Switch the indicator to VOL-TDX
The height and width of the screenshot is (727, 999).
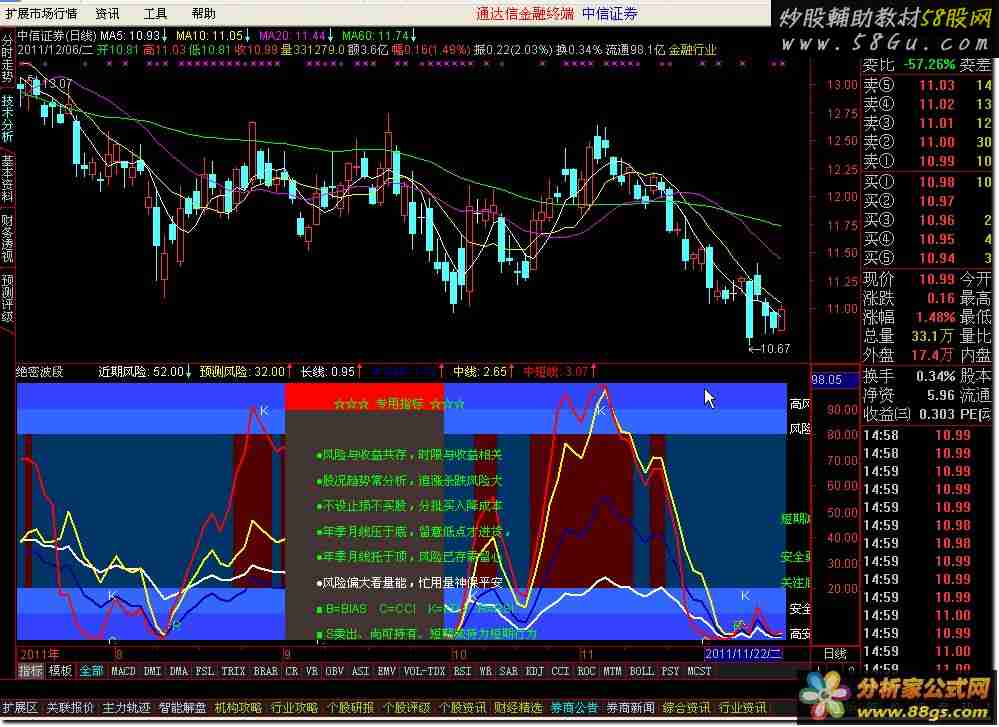coord(425,671)
